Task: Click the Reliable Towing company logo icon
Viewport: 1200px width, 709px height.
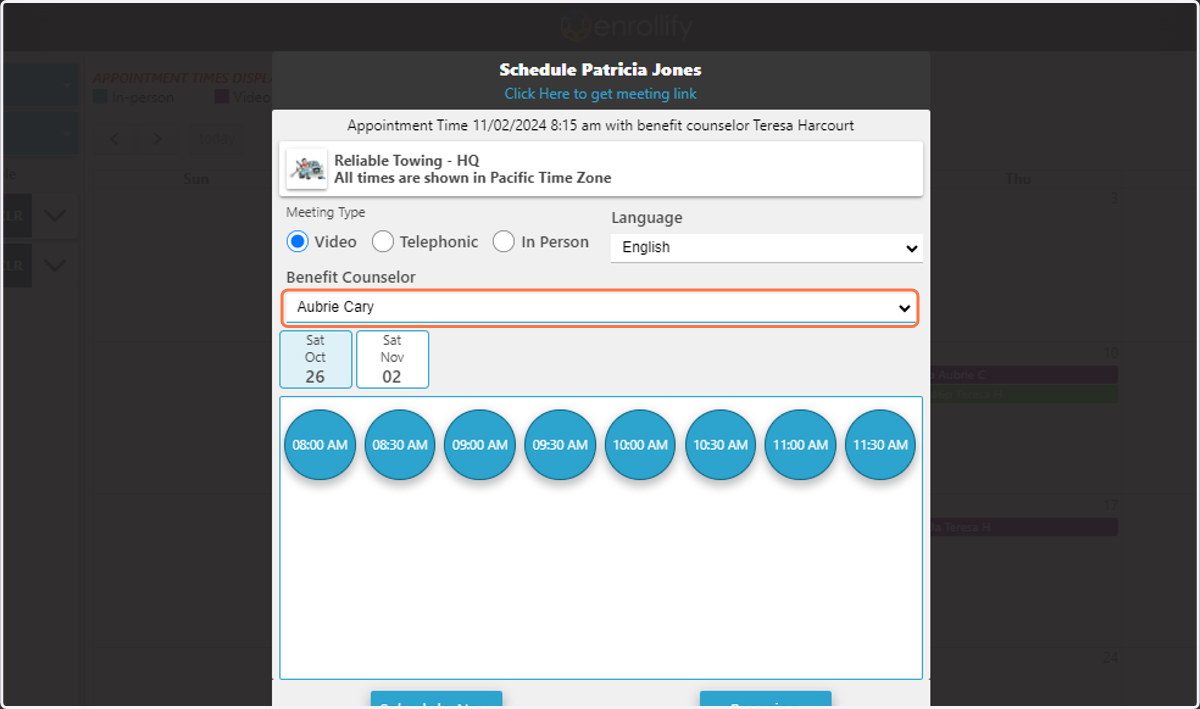Action: click(307, 169)
